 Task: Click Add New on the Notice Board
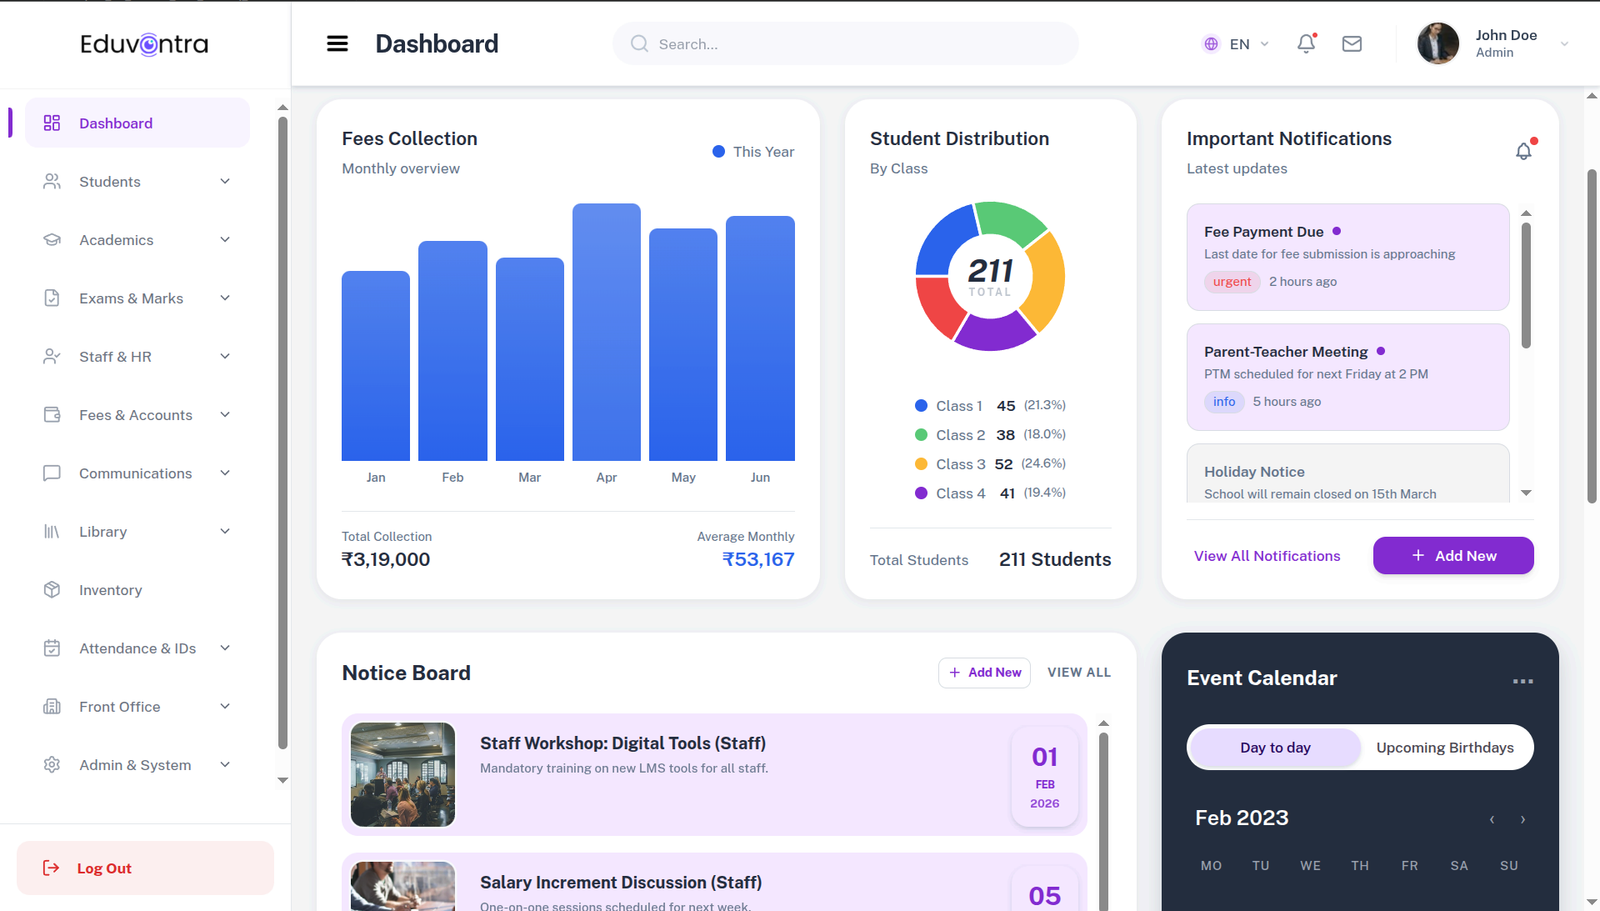984,672
